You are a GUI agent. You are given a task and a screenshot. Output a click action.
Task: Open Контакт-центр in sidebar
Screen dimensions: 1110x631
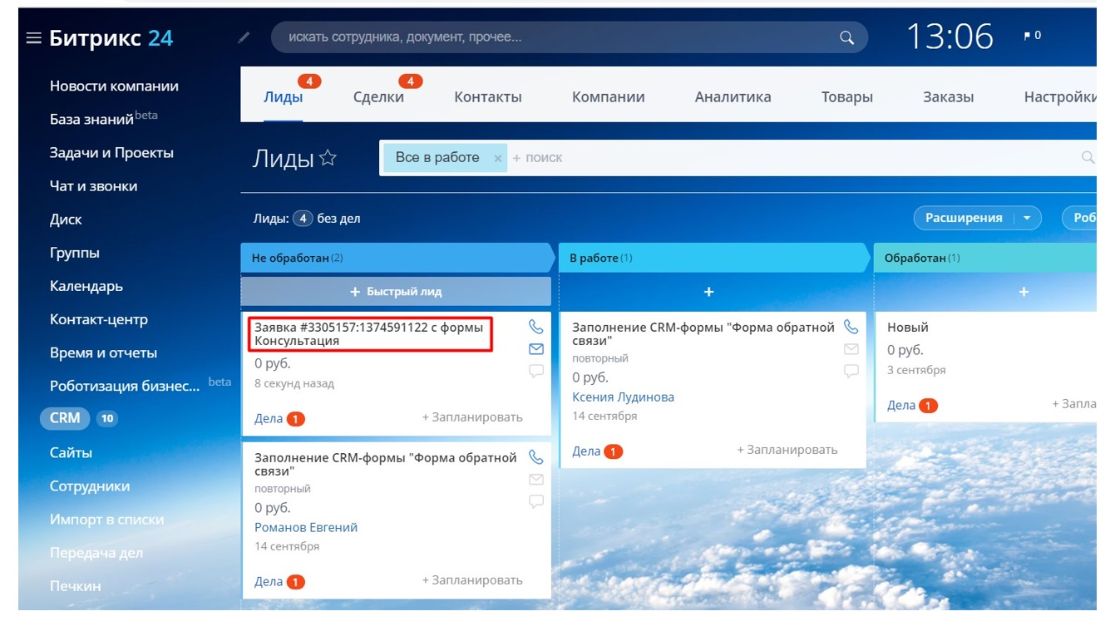click(98, 319)
